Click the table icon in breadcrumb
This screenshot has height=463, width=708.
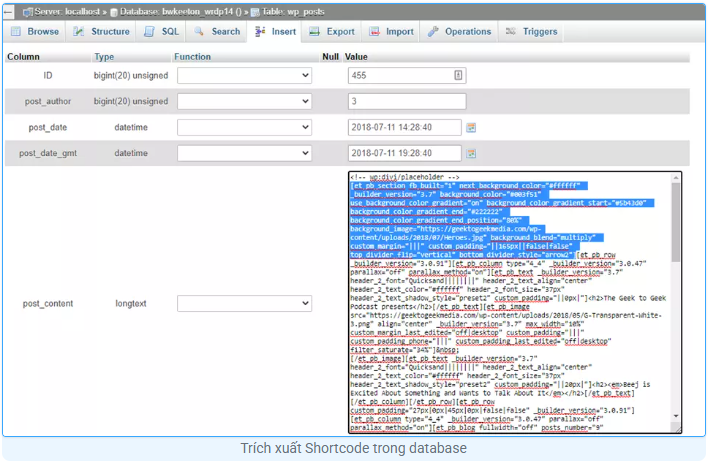pos(255,12)
